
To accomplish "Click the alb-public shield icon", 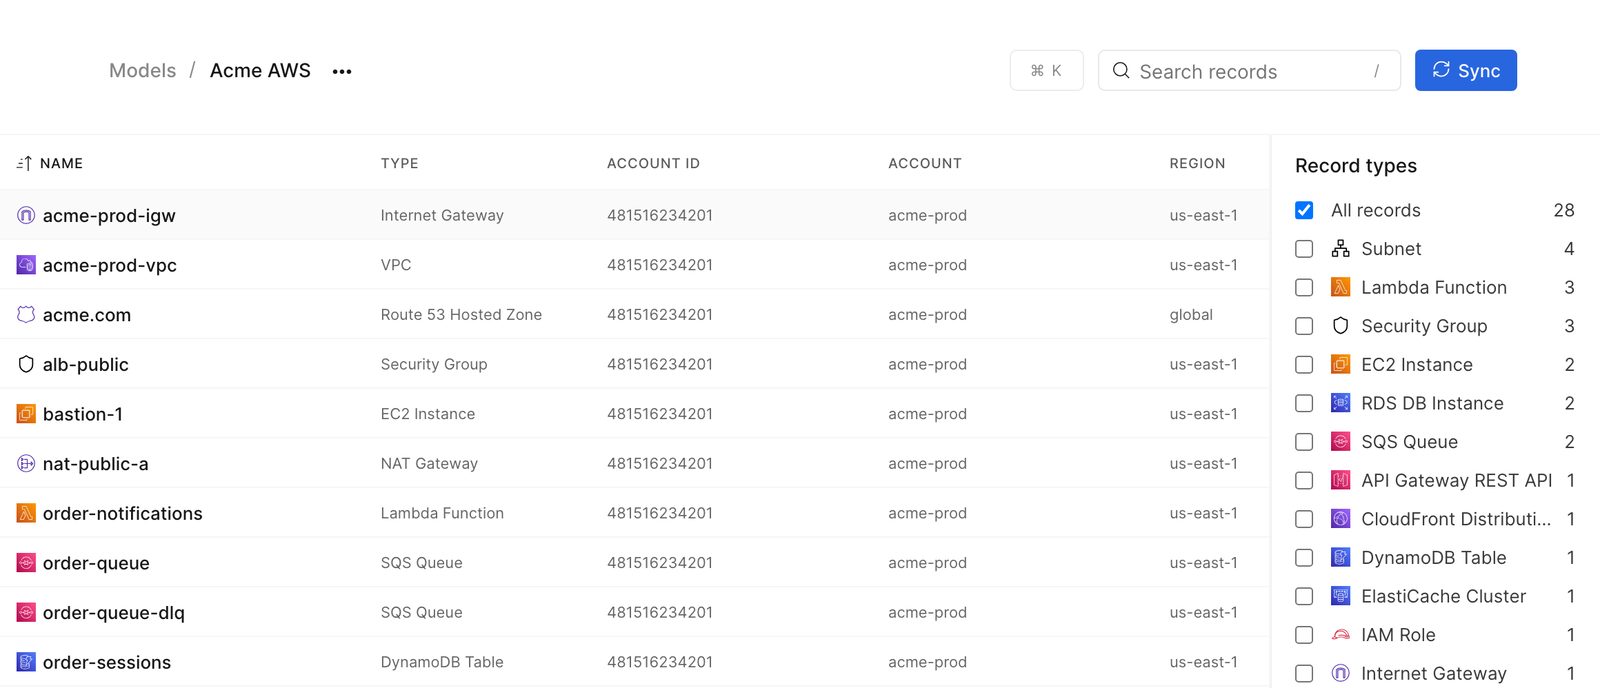I will click(x=26, y=364).
